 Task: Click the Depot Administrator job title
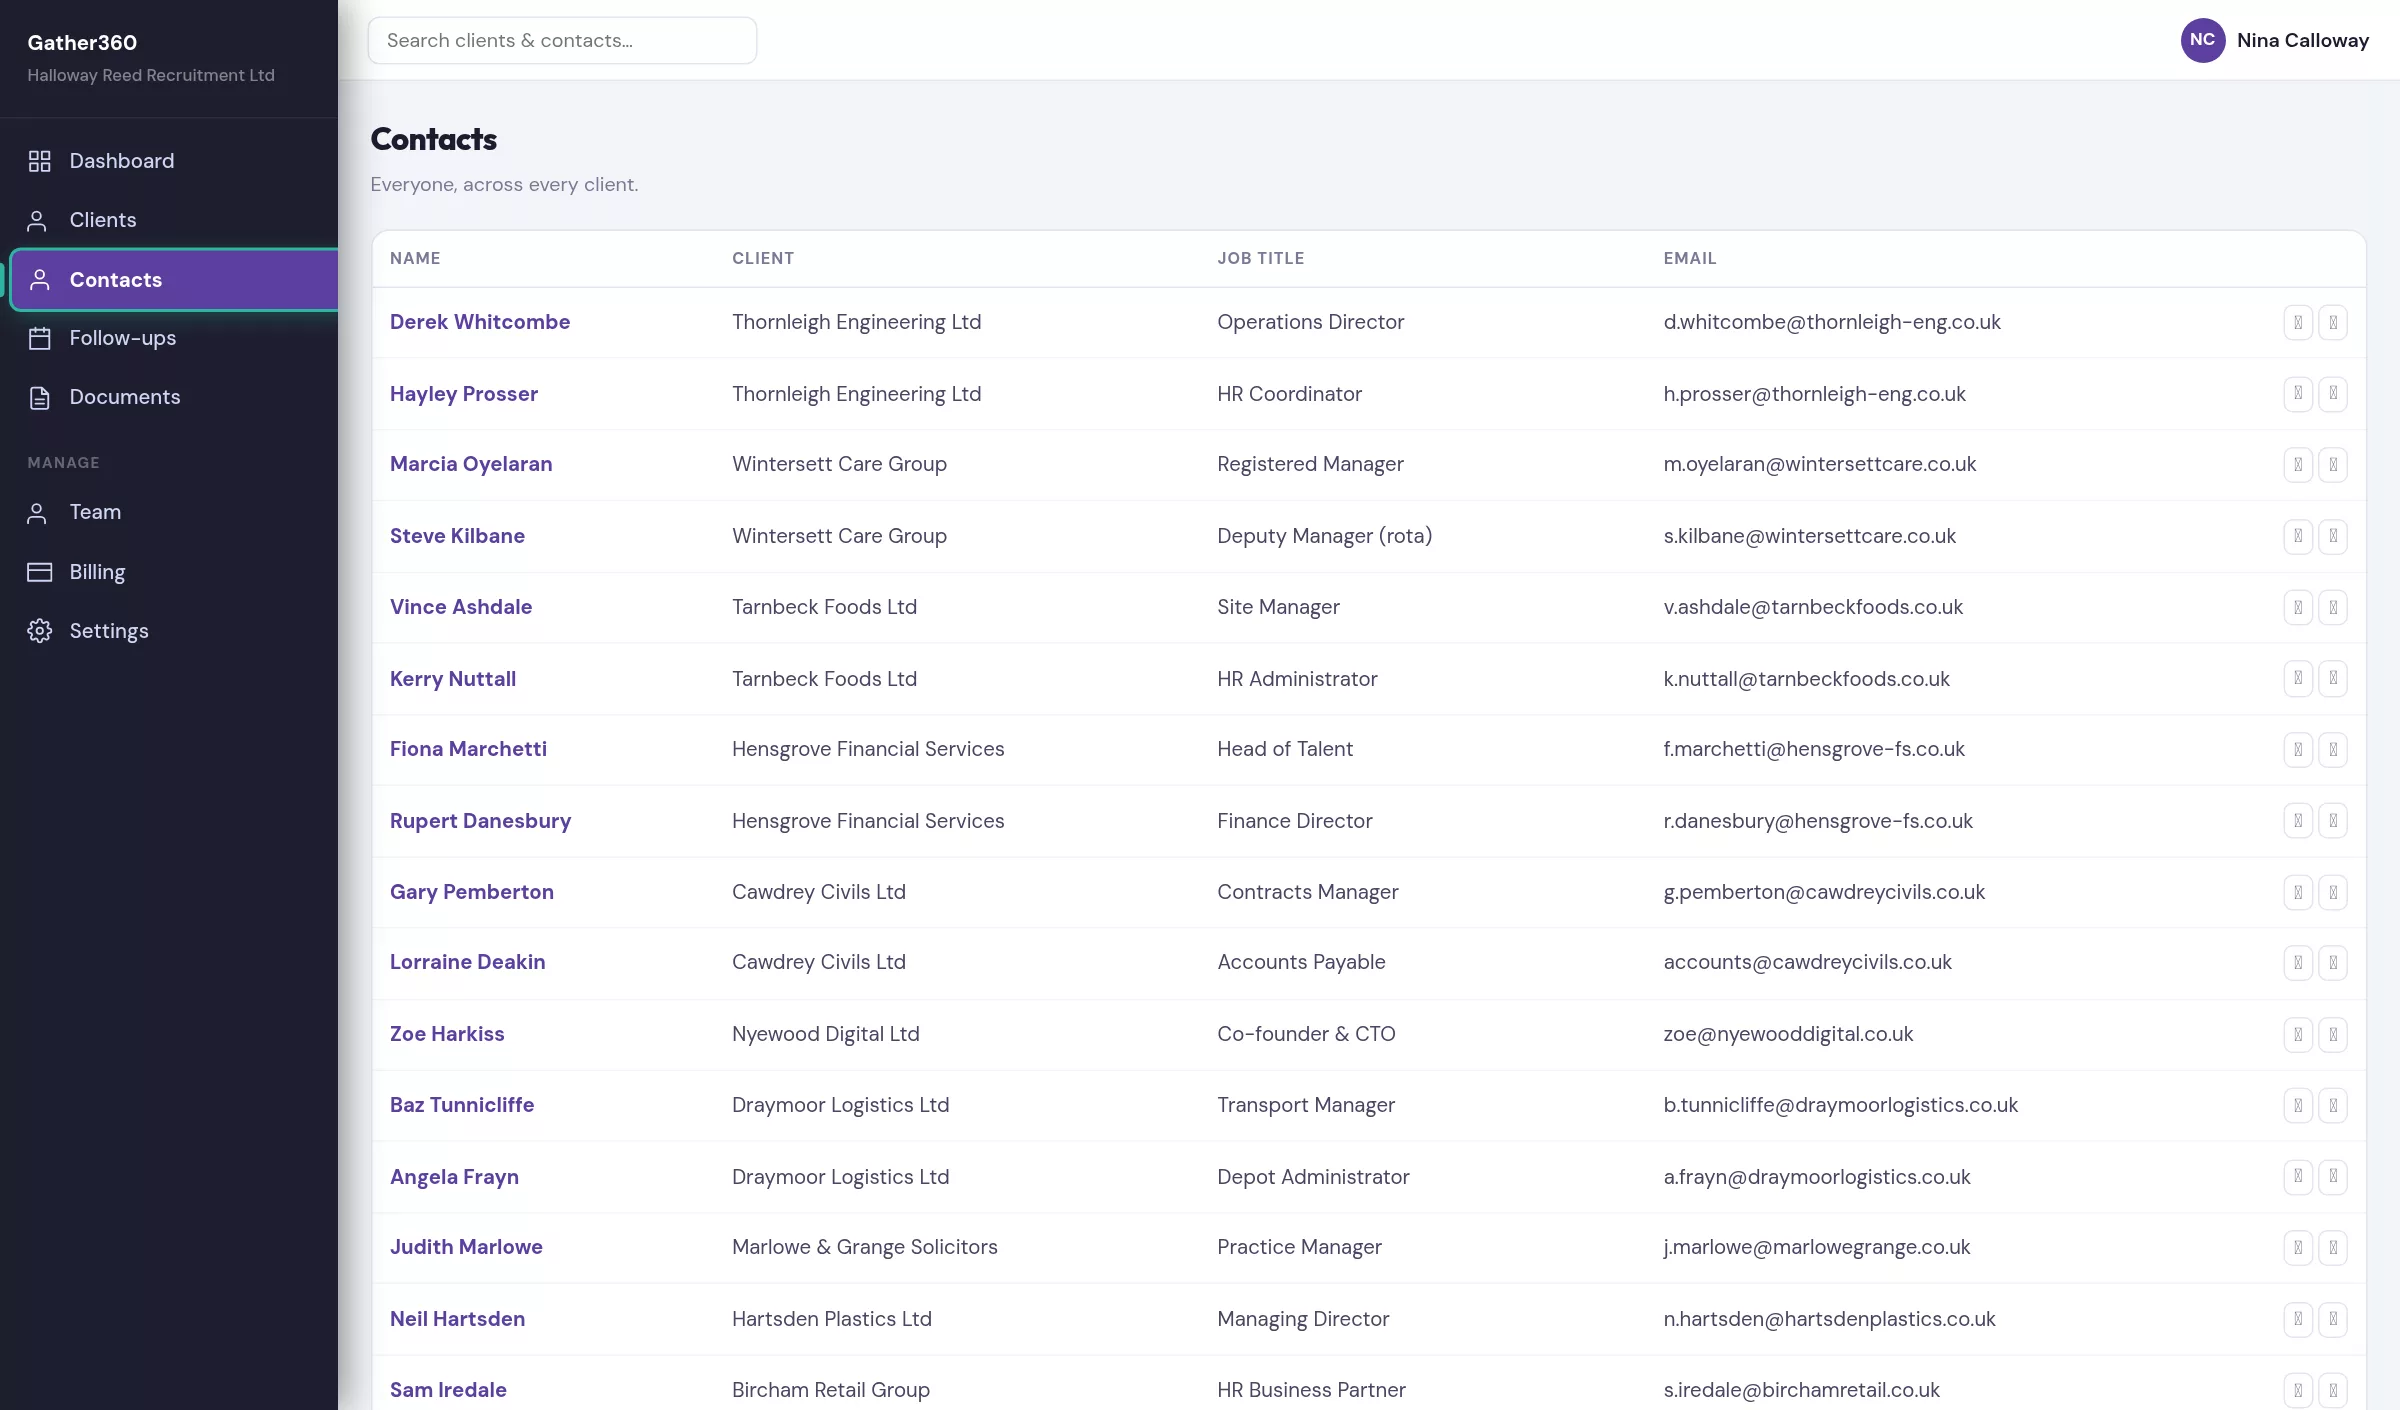1313,1177
